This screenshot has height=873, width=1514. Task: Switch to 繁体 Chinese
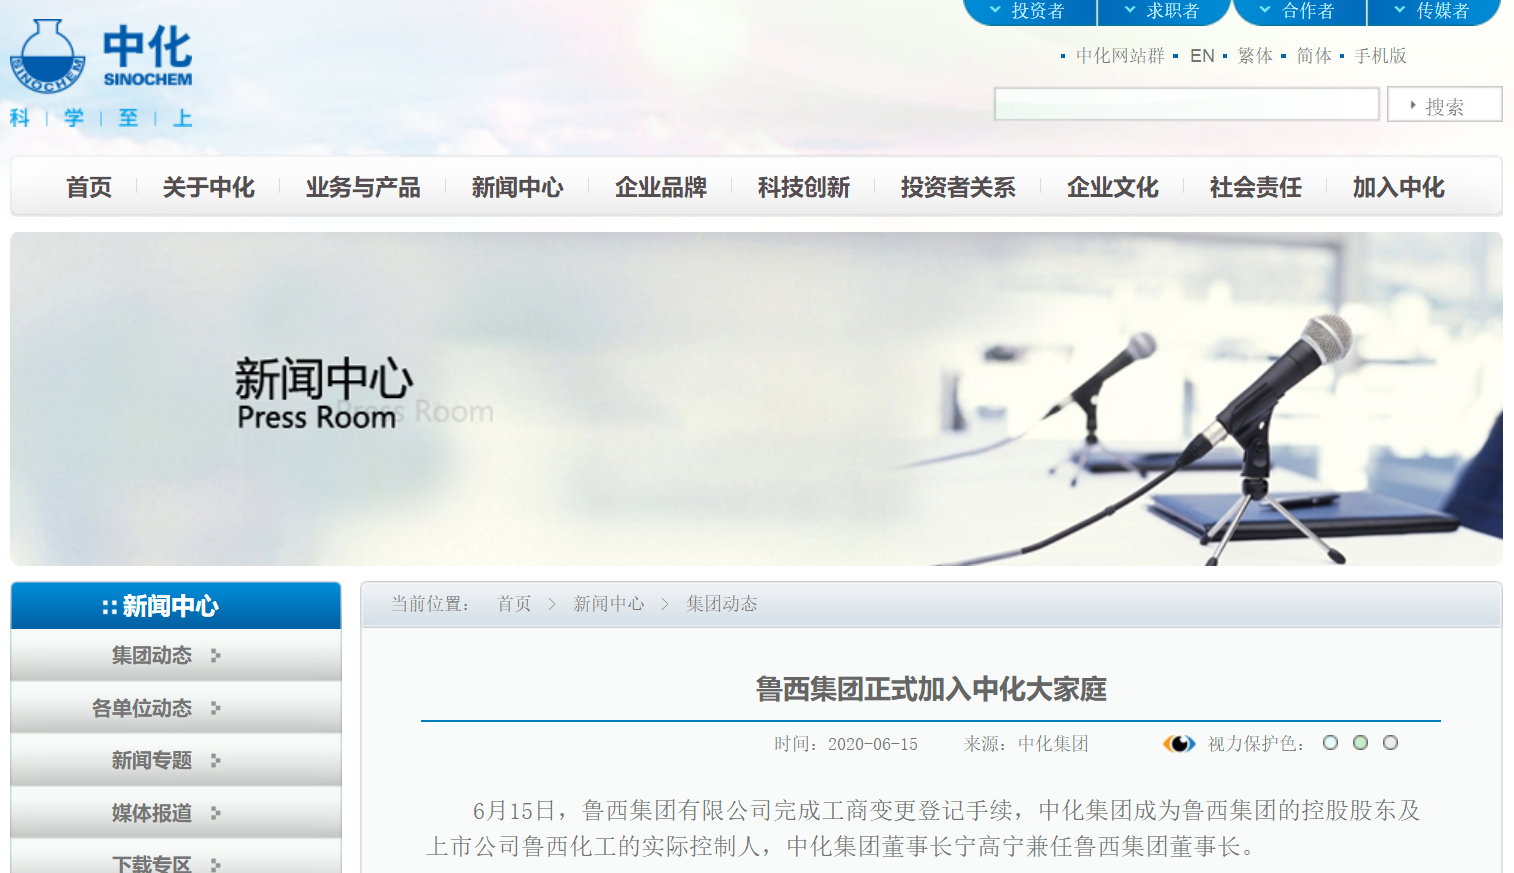point(1255,56)
